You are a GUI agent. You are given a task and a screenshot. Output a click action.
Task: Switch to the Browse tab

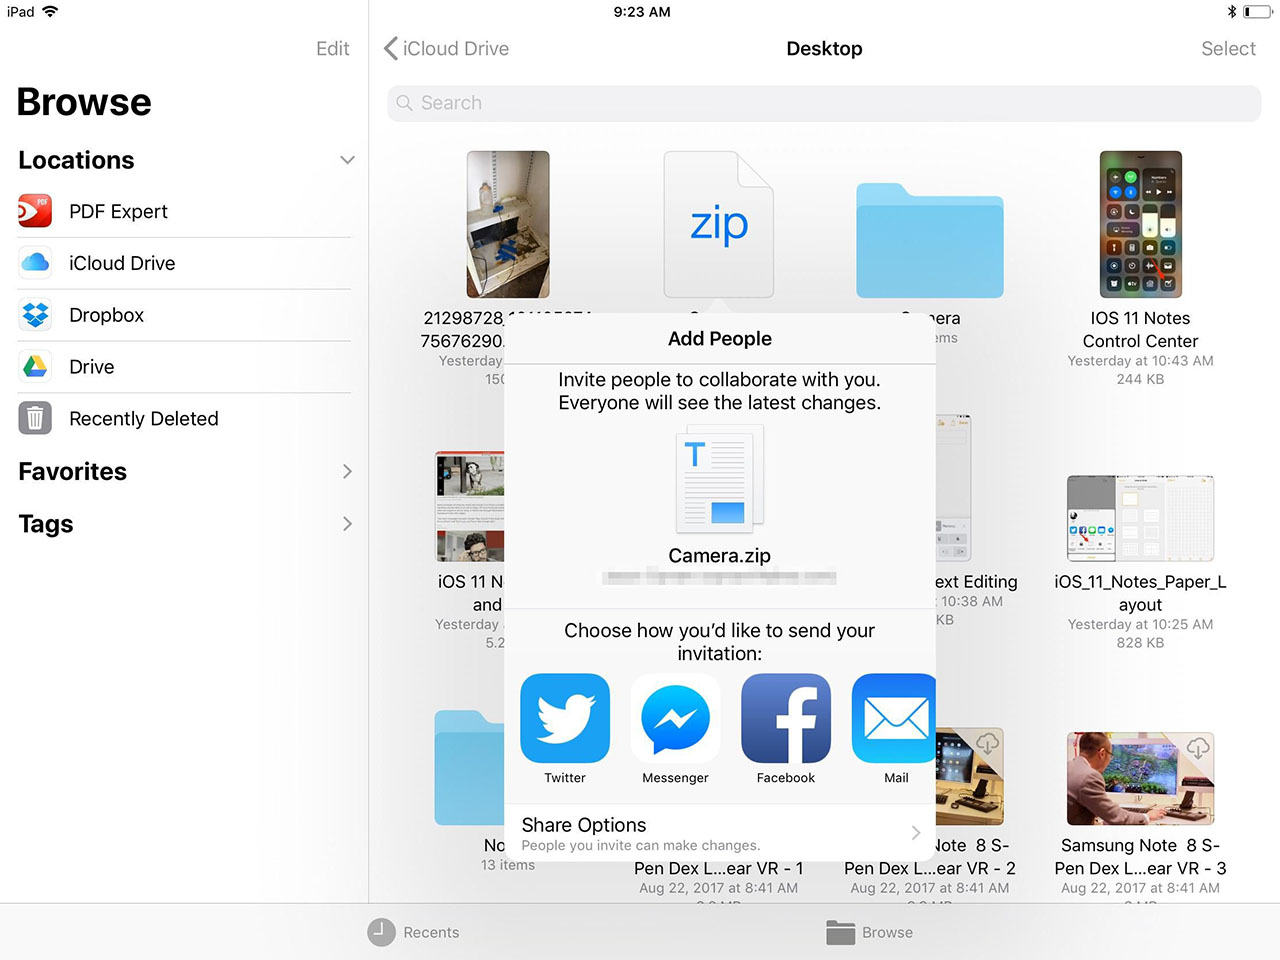[x=869, y=932]
